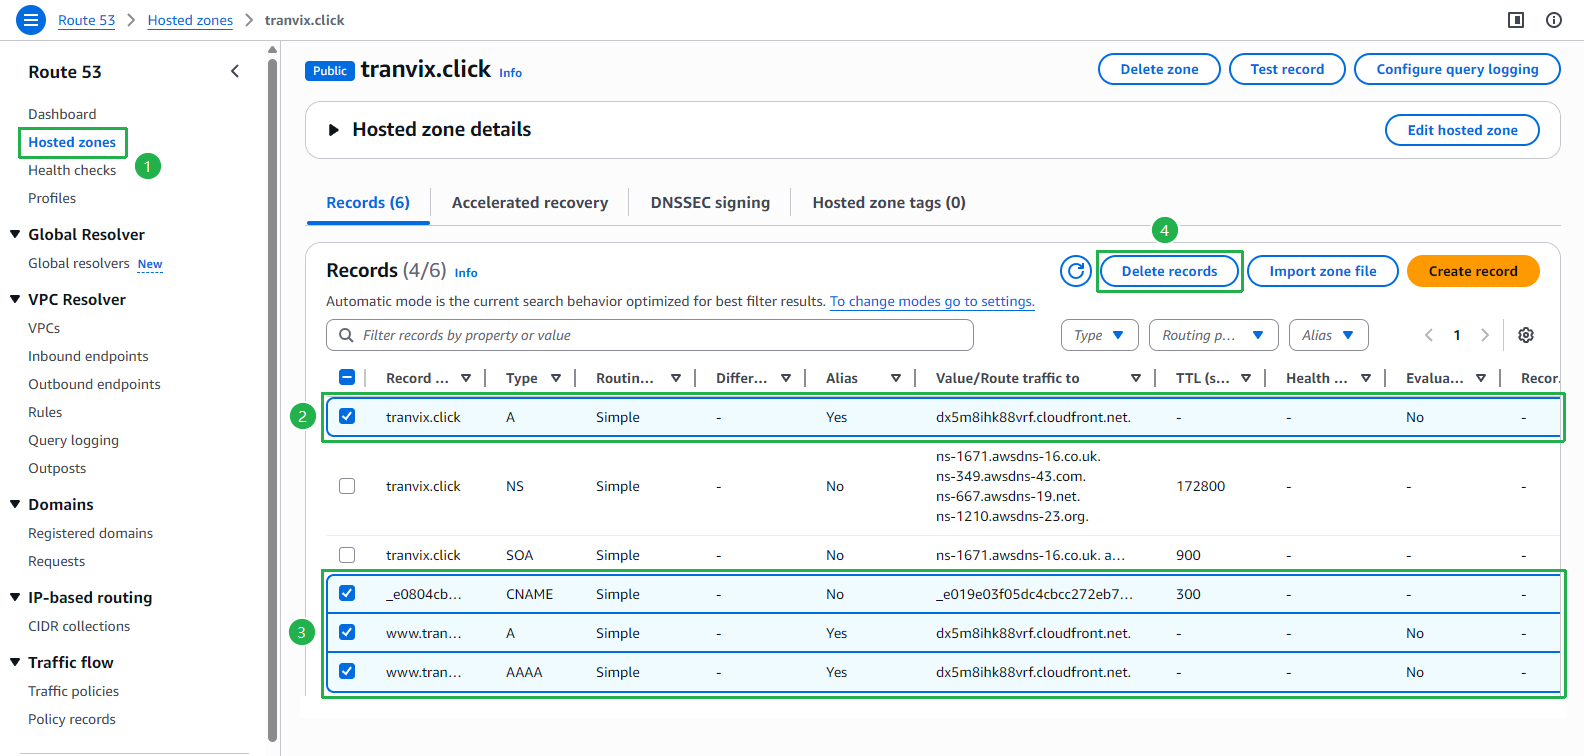Viewport: 1584px width, 756px height.
Task: Collapse the Traffic flow sidebar section
Action: tap(15, 662)
